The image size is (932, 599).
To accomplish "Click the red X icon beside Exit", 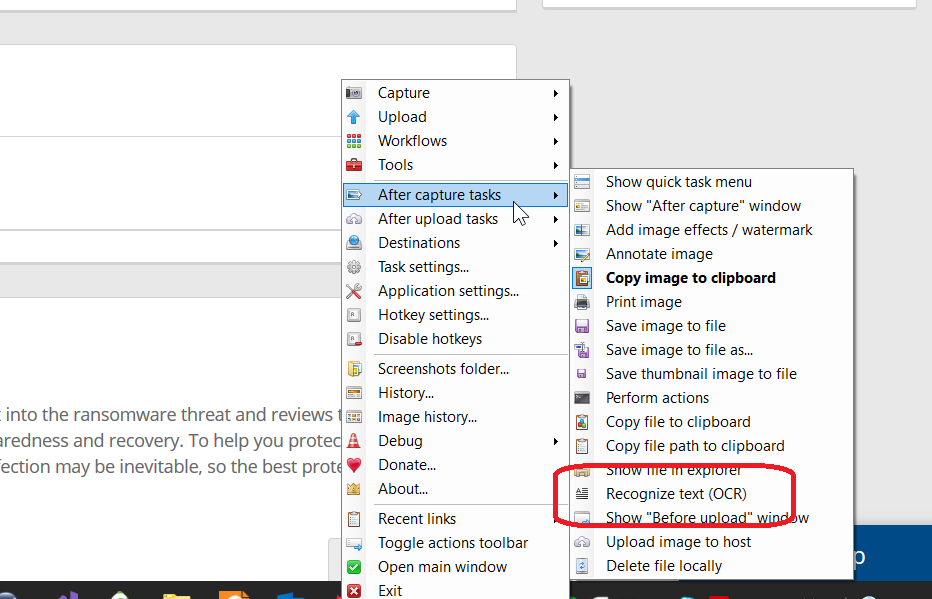I will 354,591.
